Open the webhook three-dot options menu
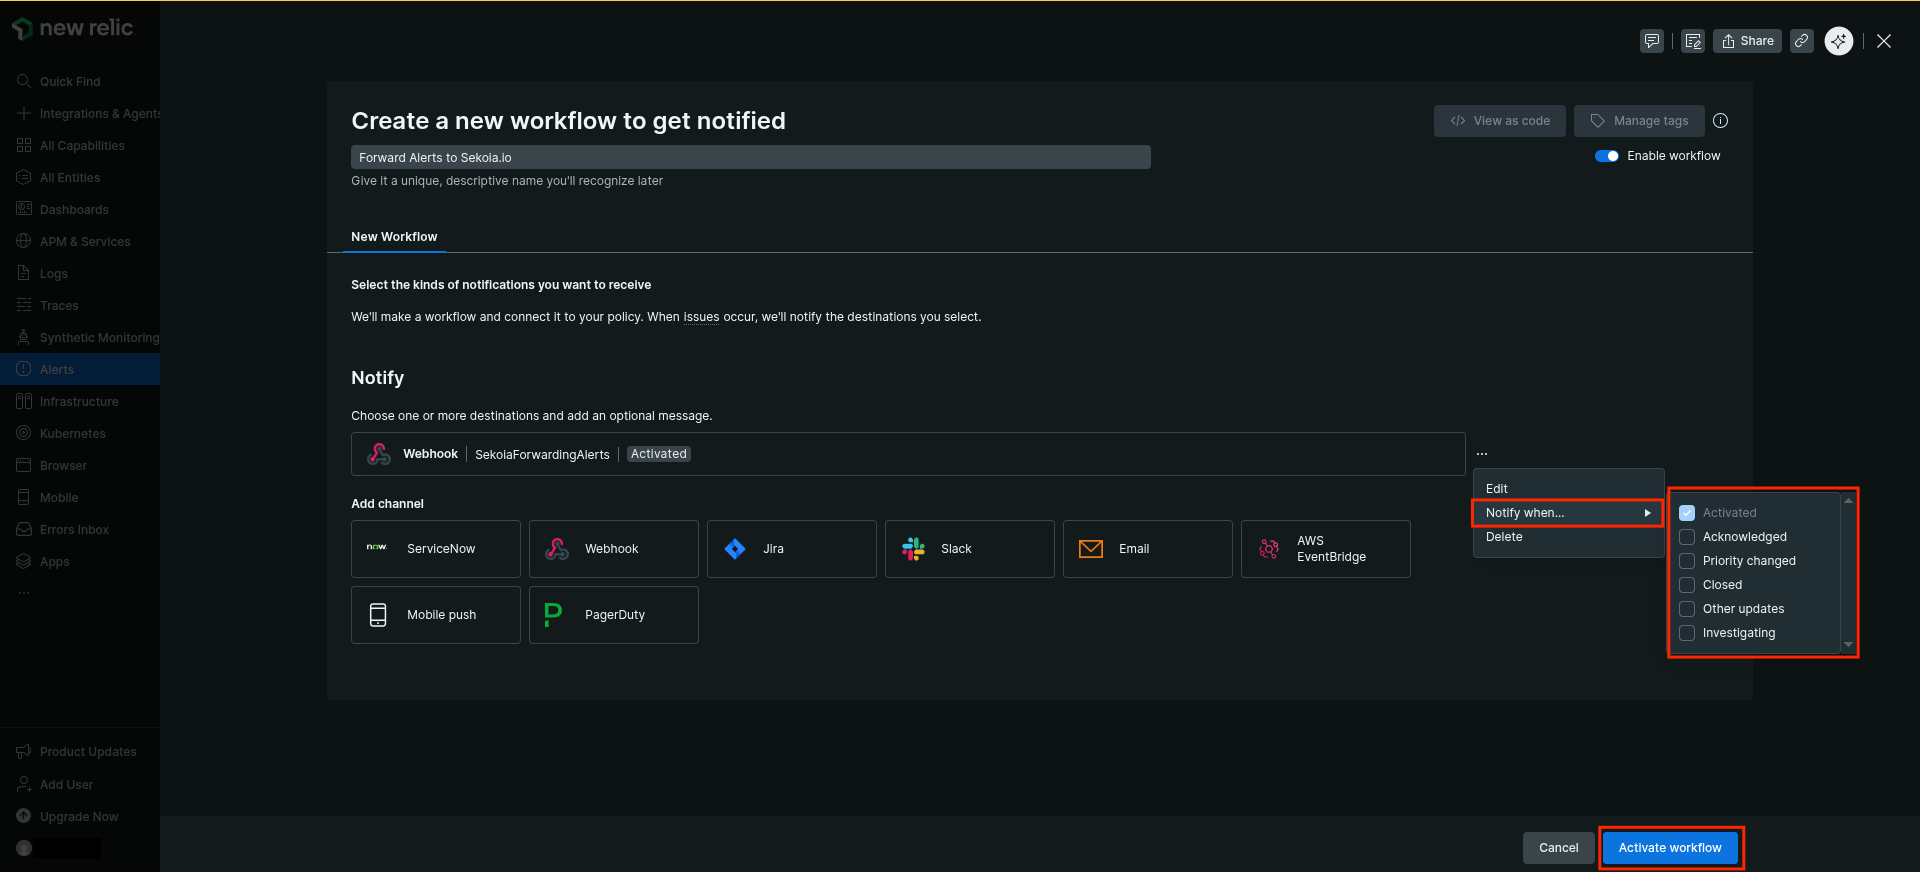Screen dimensions: 1920x872 1482,454
